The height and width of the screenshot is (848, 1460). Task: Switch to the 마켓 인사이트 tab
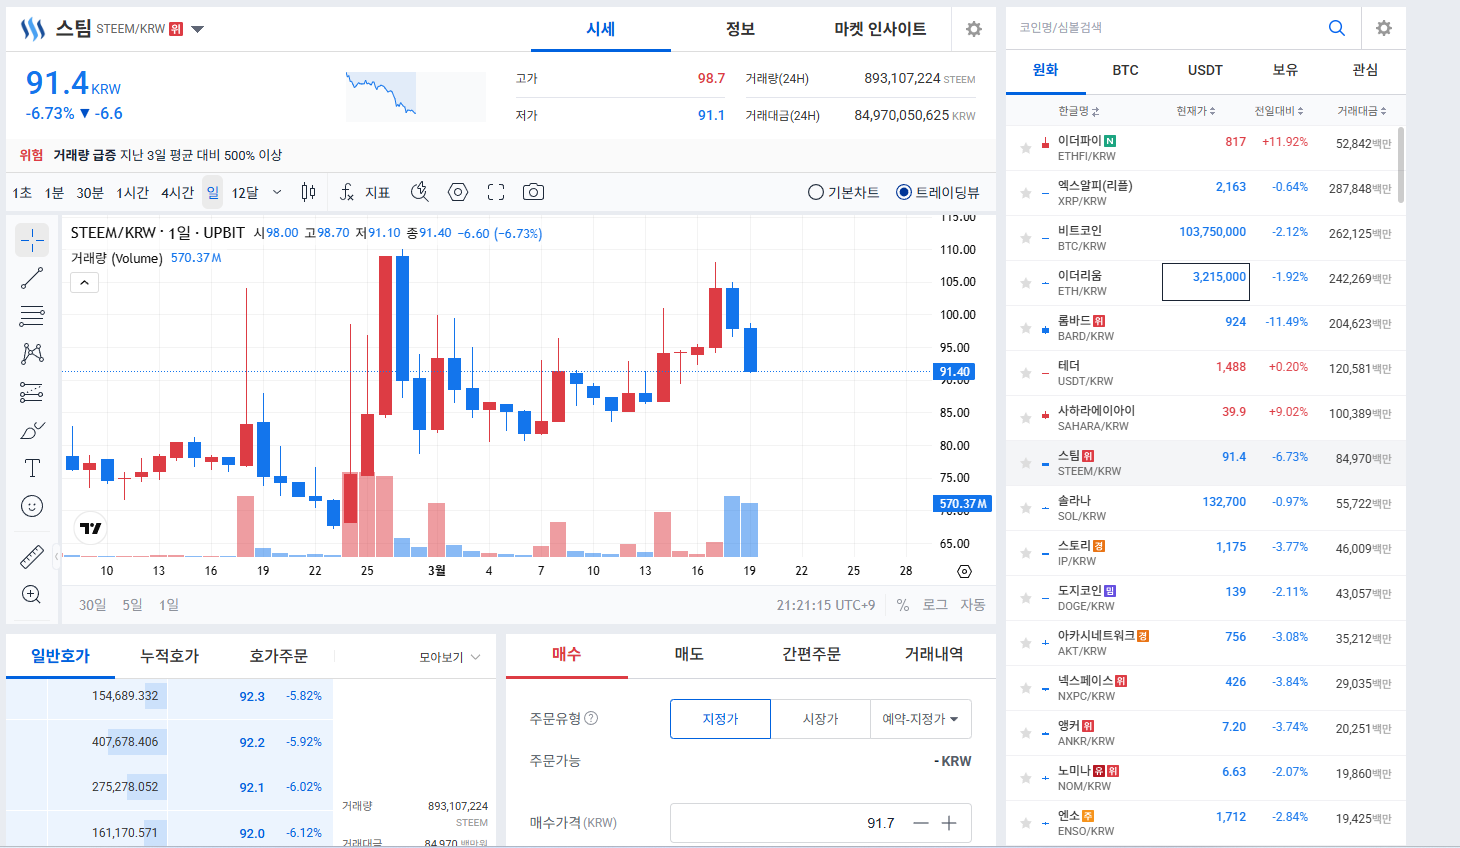pyautogui.click(x=880, y=29)
